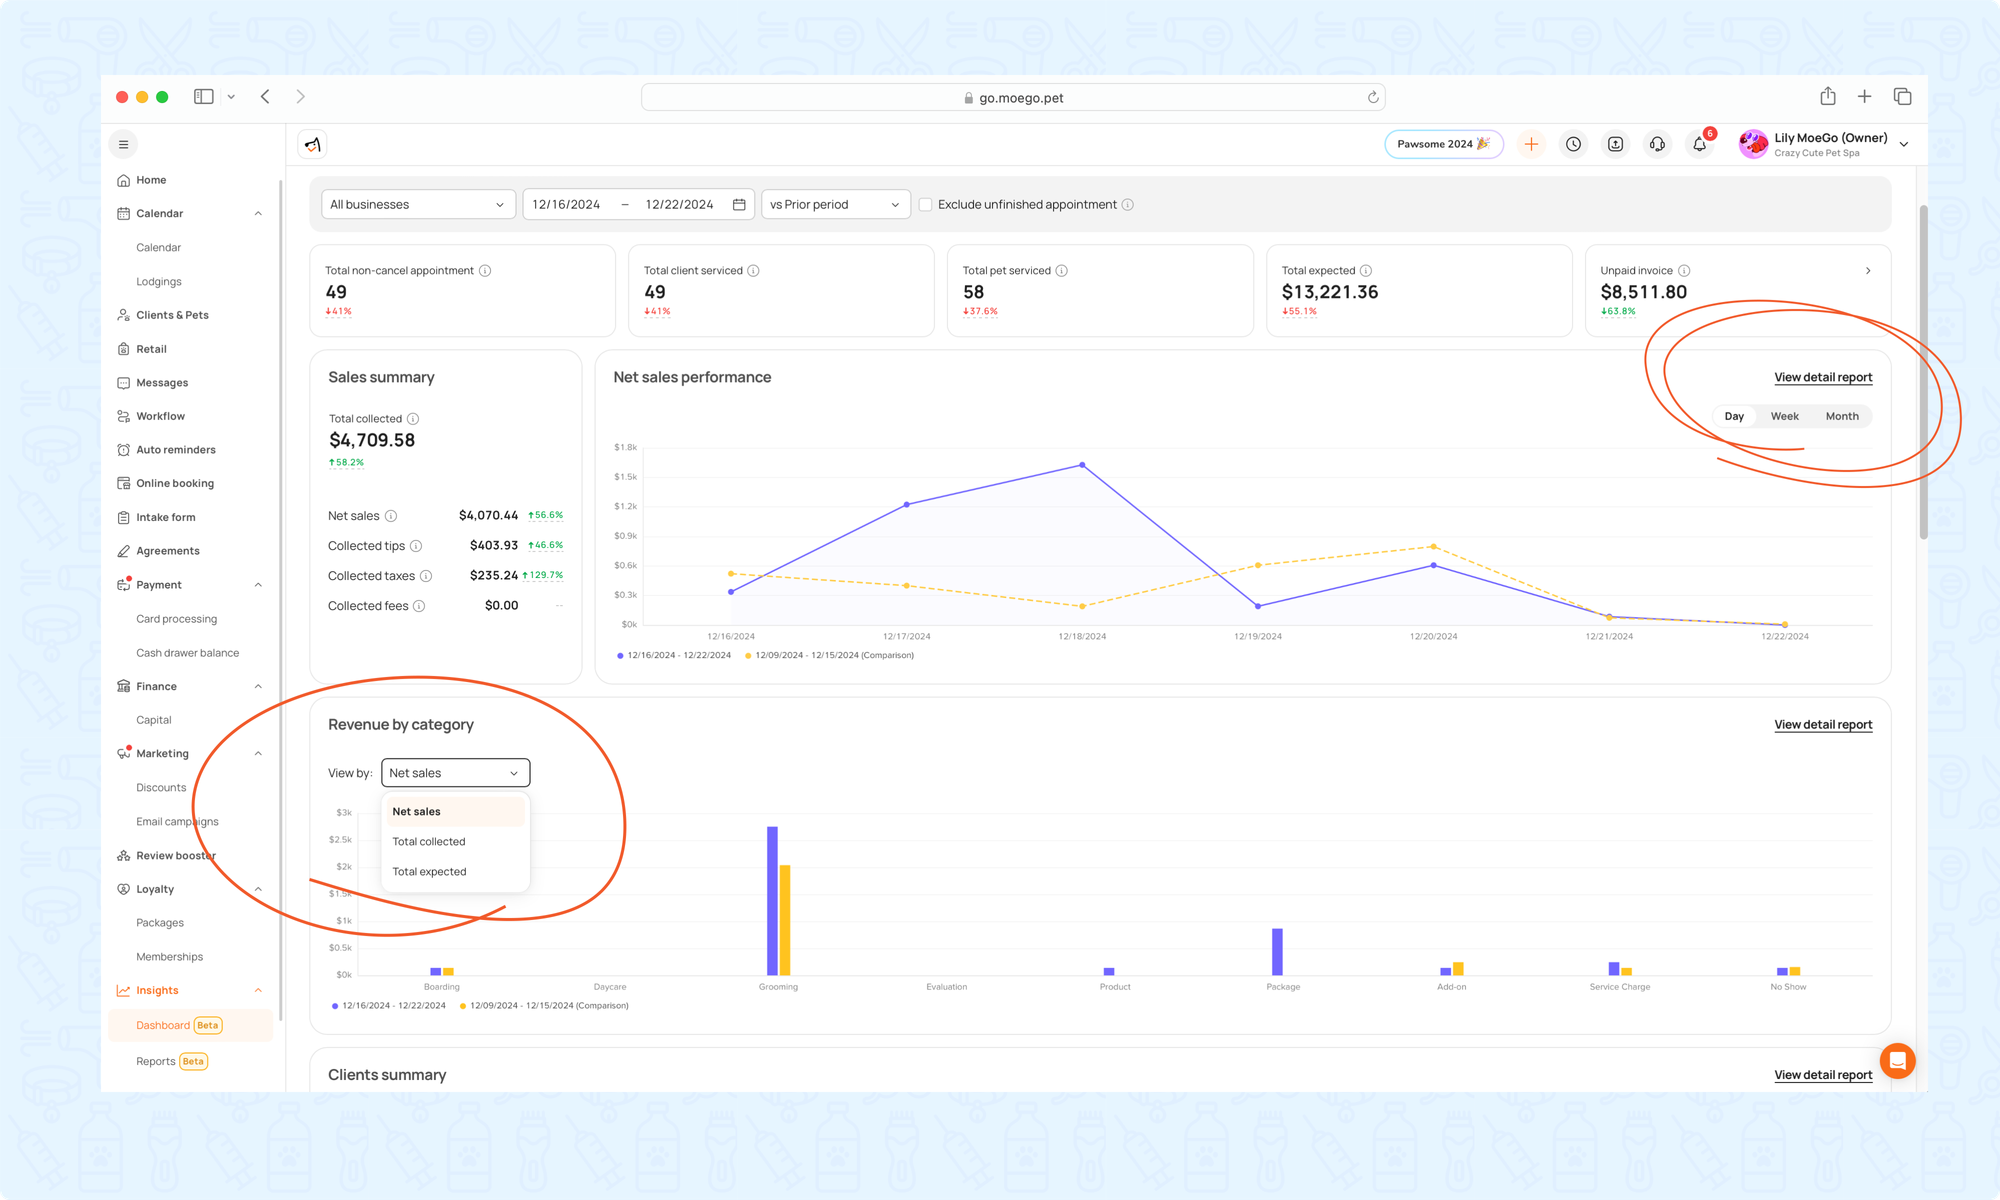Collapse the Marketing sidebar section
This screenshot has height=1200, width=2000.
[x=258, y=754]
